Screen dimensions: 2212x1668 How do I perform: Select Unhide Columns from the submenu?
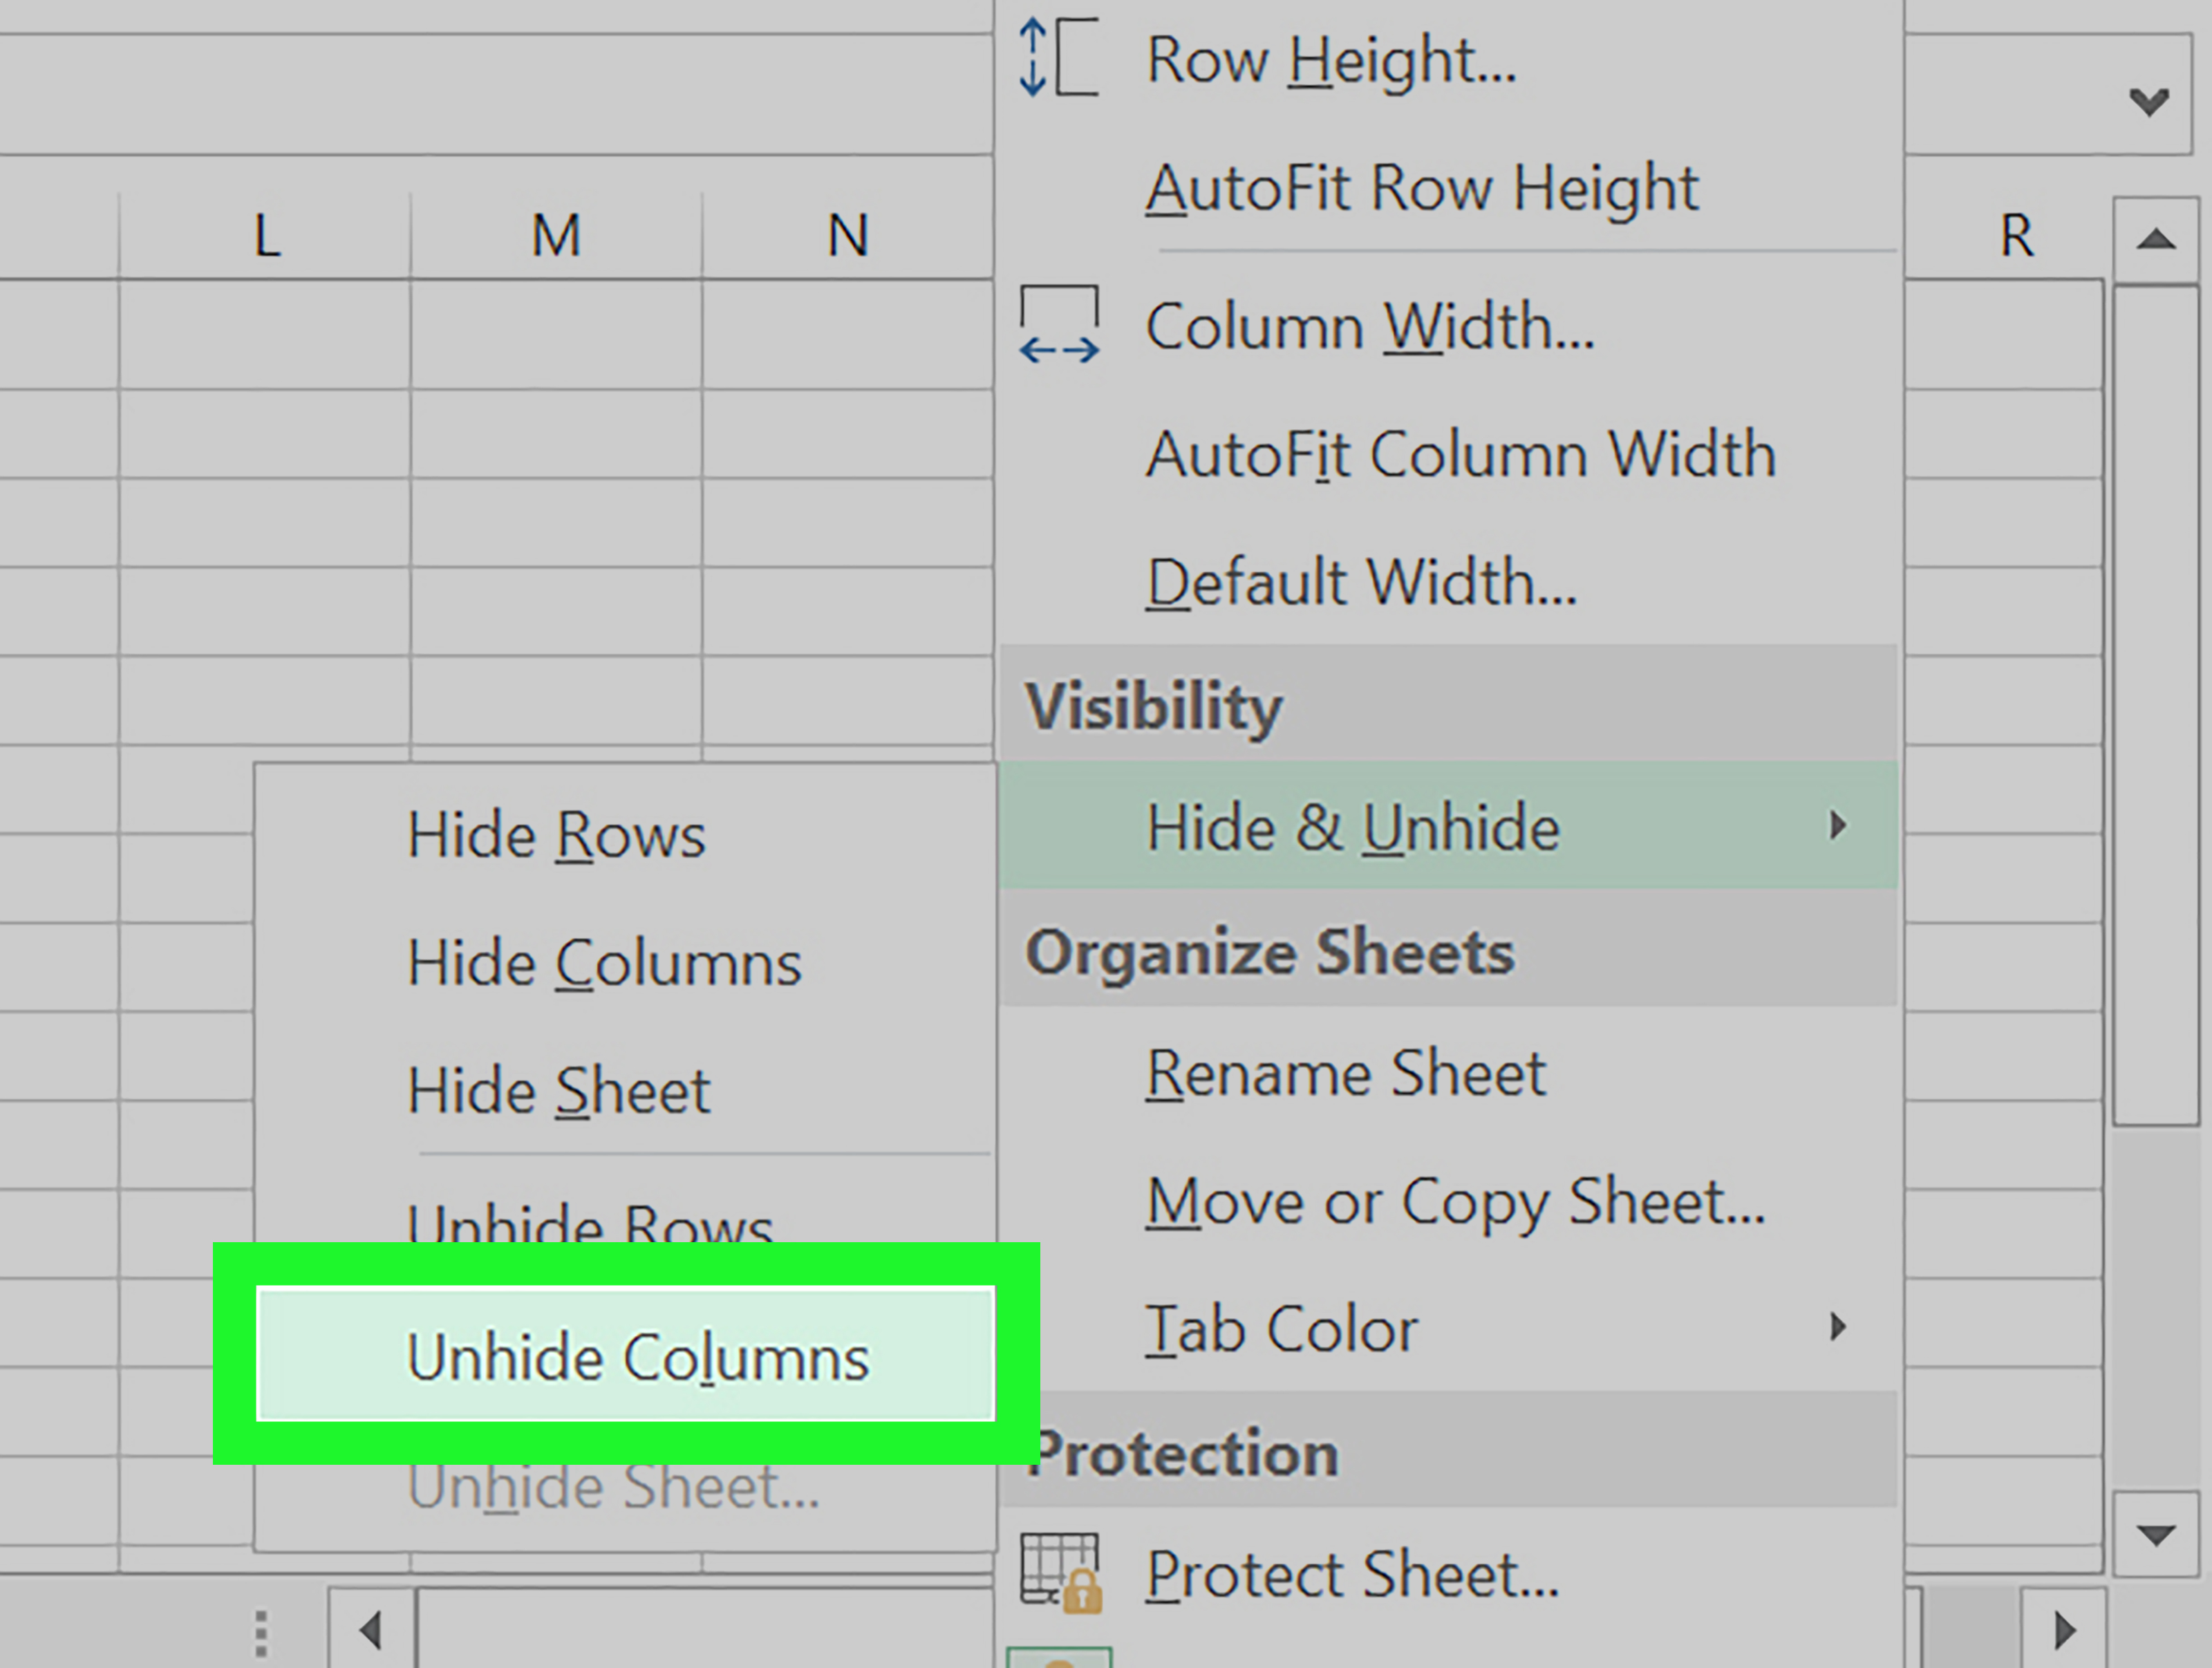[x=626, y=1356]
